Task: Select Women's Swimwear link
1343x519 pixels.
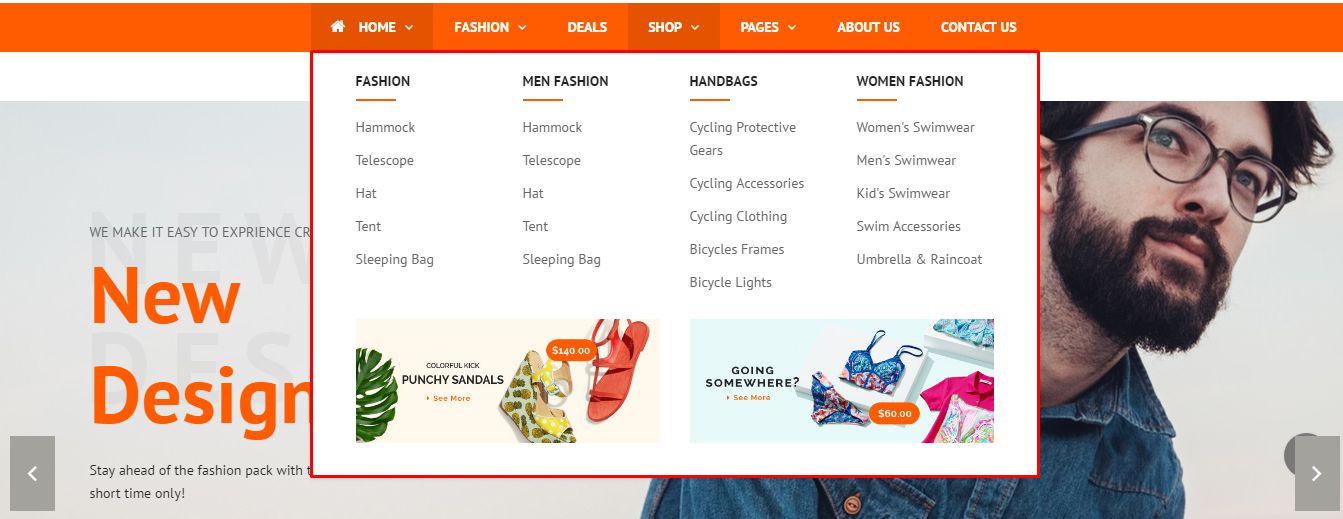Action: pos(915,127)
